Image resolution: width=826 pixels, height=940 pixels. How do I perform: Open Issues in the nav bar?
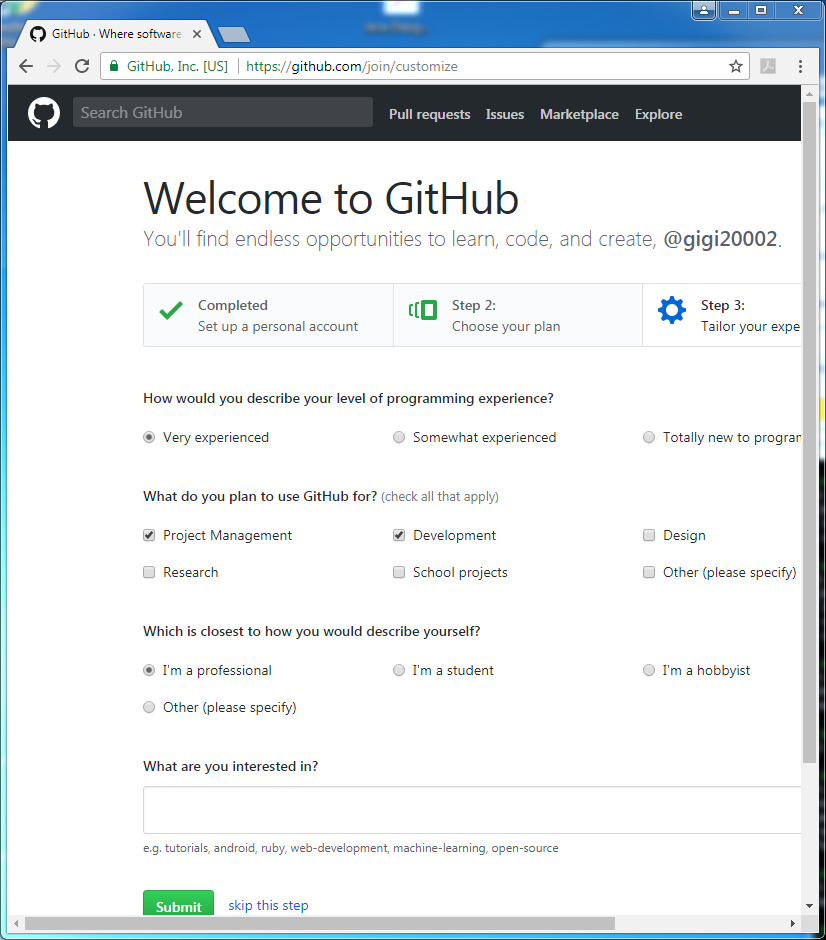505,114
